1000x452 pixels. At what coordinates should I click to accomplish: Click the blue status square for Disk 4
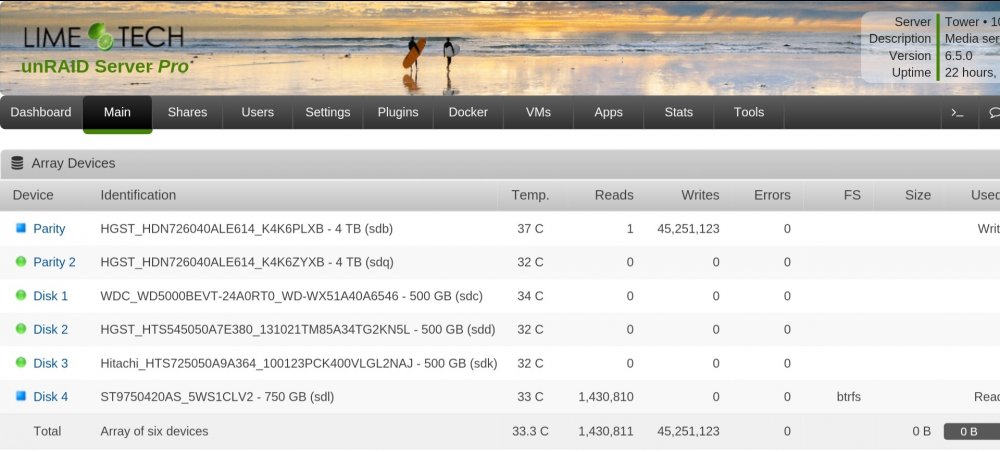pyautogui.click(x=20, y=396)
